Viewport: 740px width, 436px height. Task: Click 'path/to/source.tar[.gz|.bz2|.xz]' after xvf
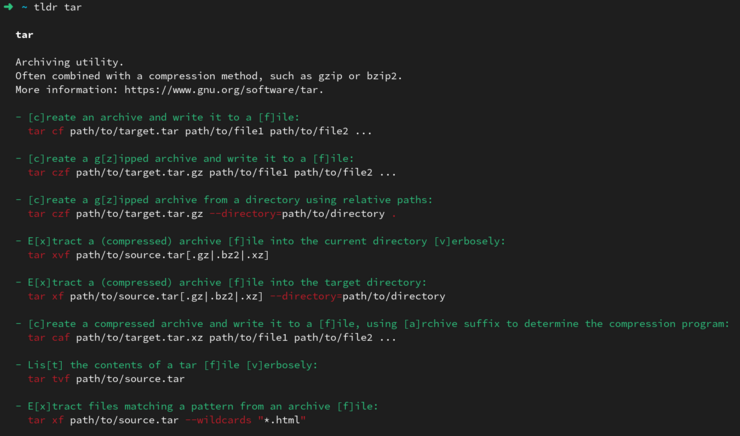click(x=172, y=255)
